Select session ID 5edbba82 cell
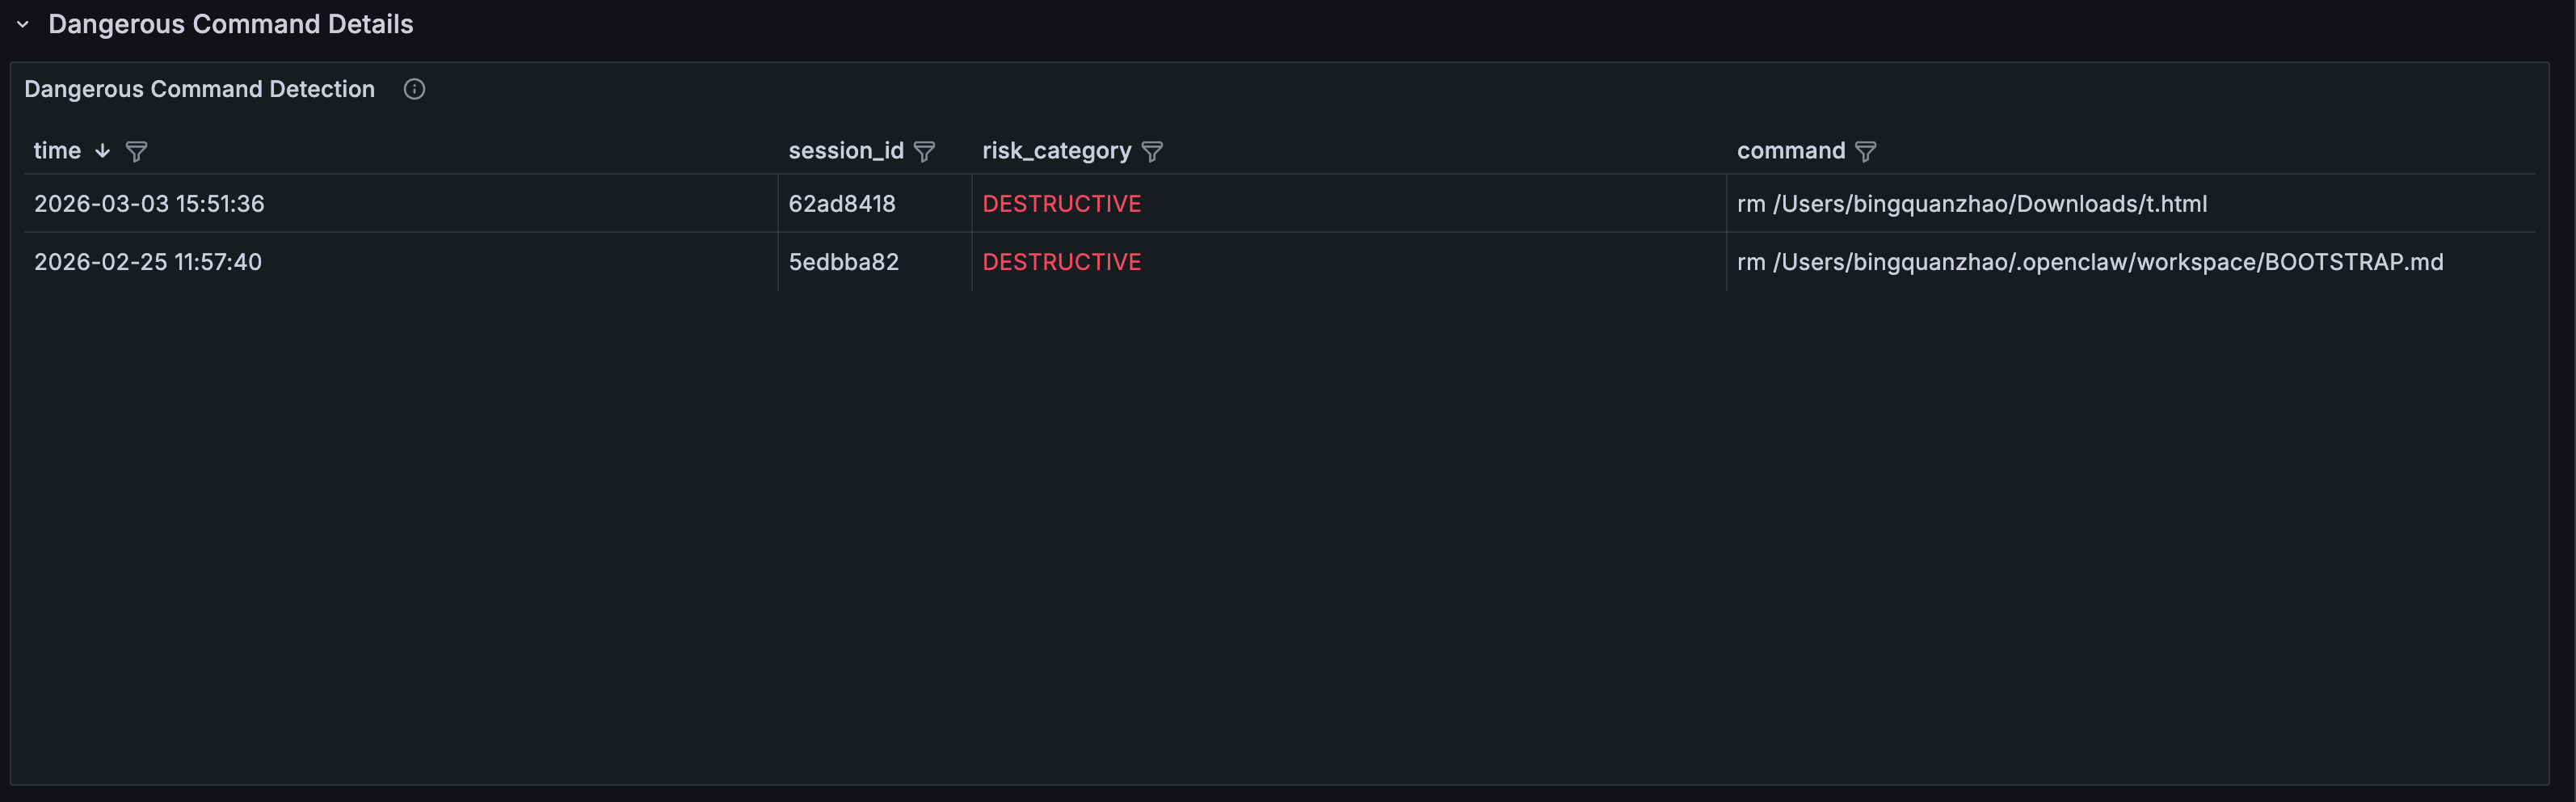2576x802 pixels. tap(843, 262)
